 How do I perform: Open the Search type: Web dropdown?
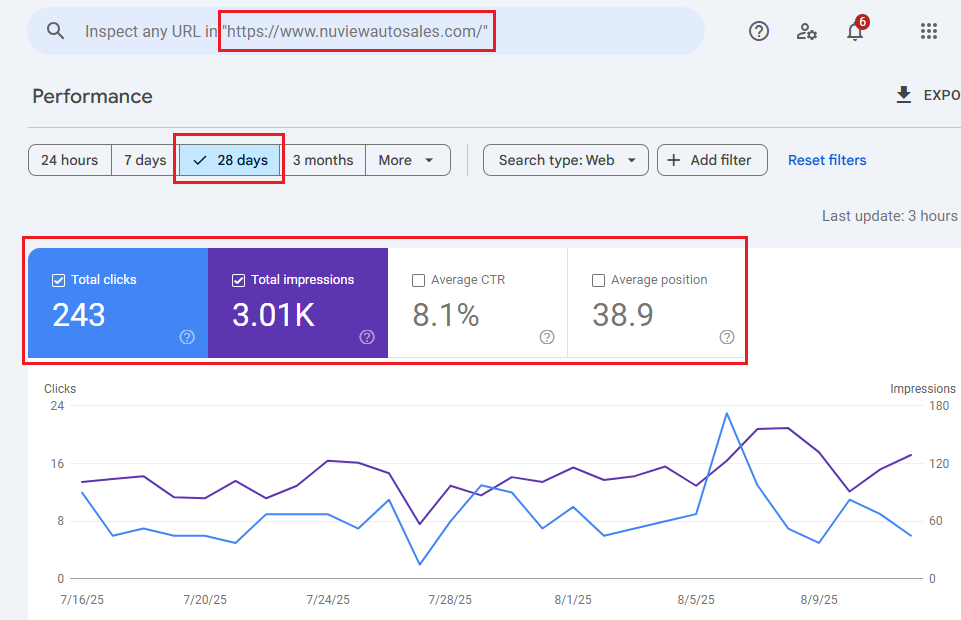566,160
